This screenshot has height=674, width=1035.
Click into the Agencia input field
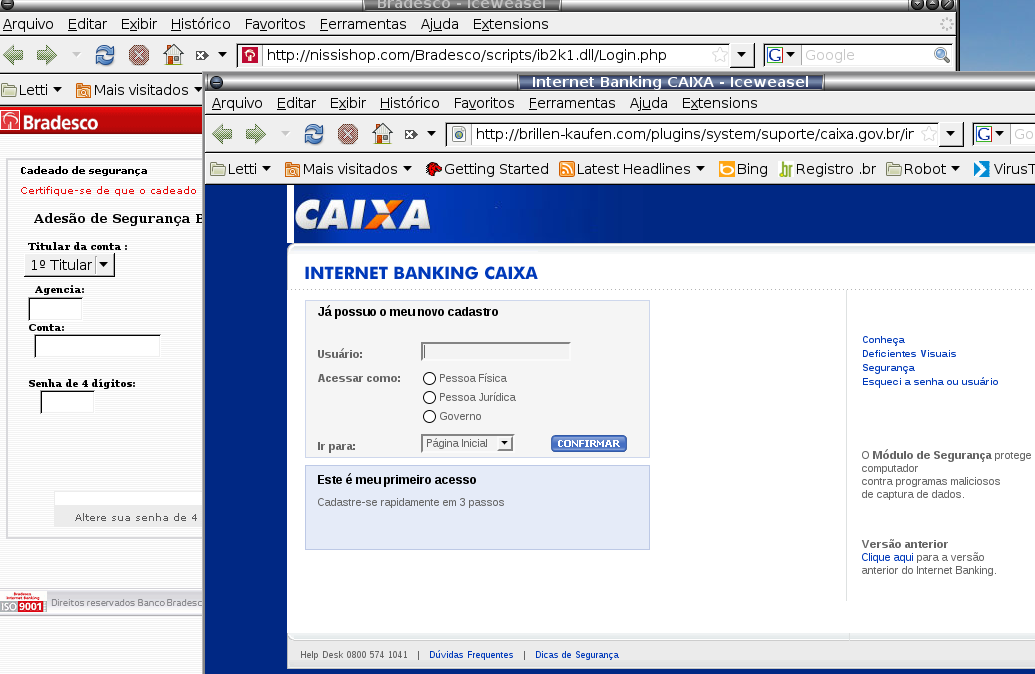(x=55, y=309)
